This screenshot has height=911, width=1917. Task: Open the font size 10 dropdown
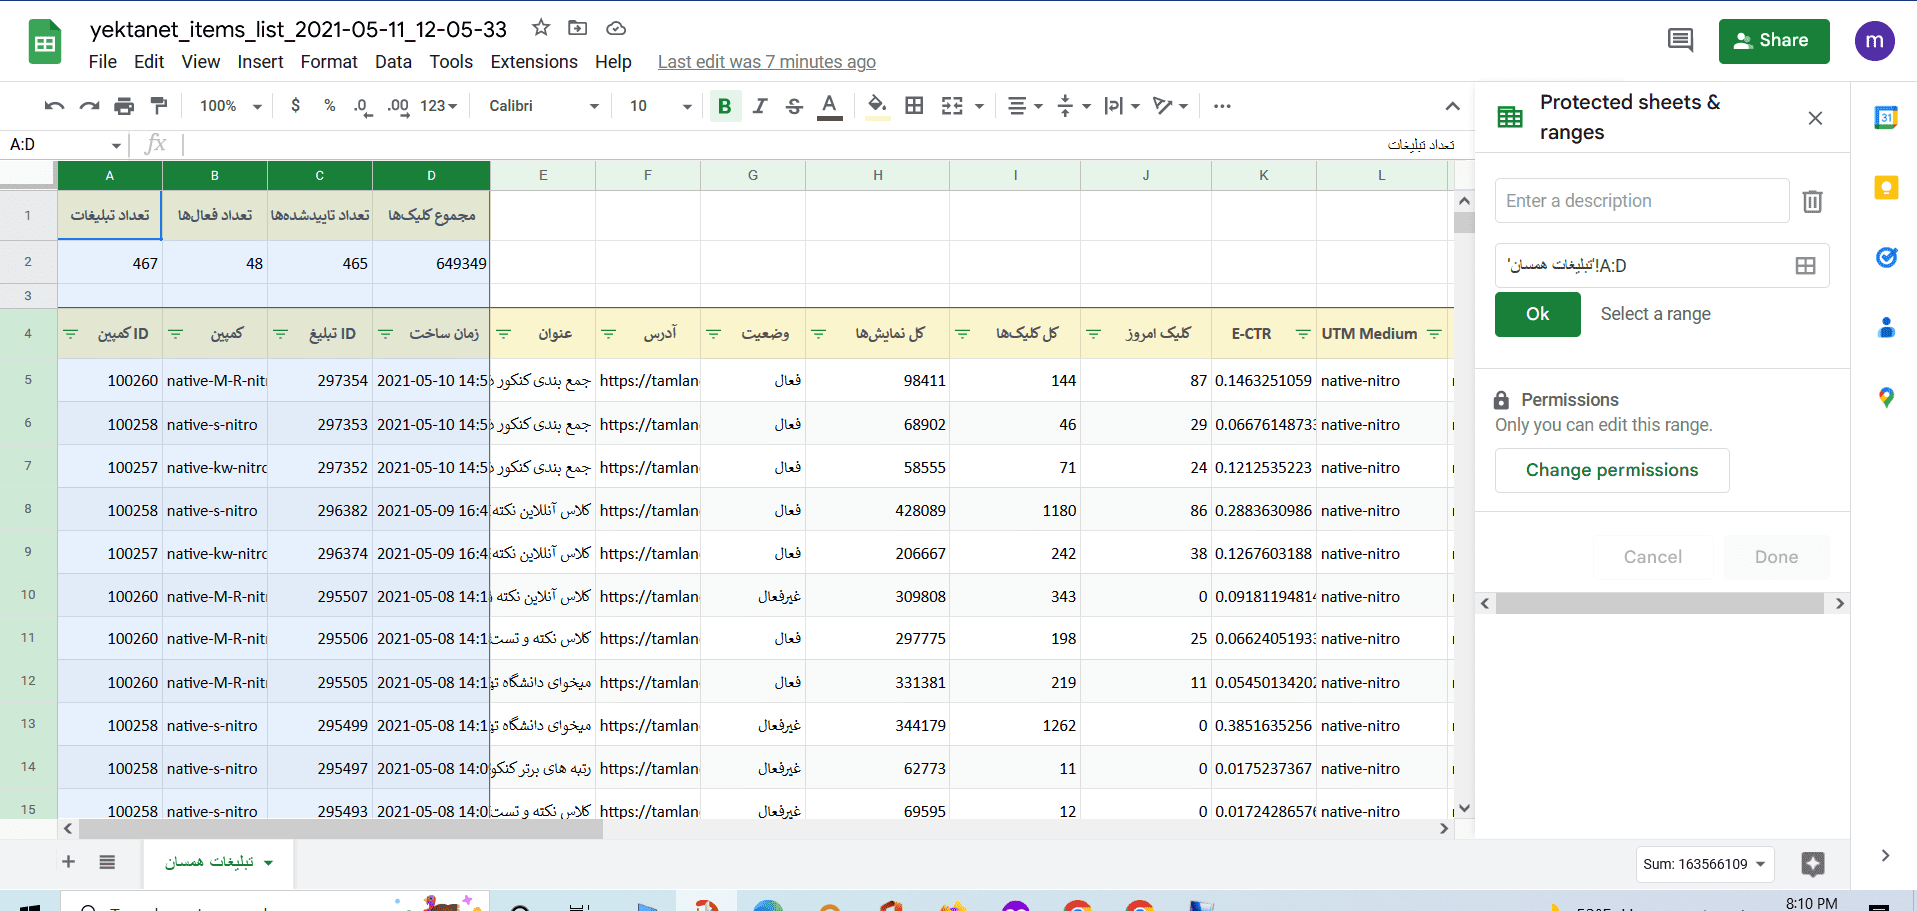point(660,106)
